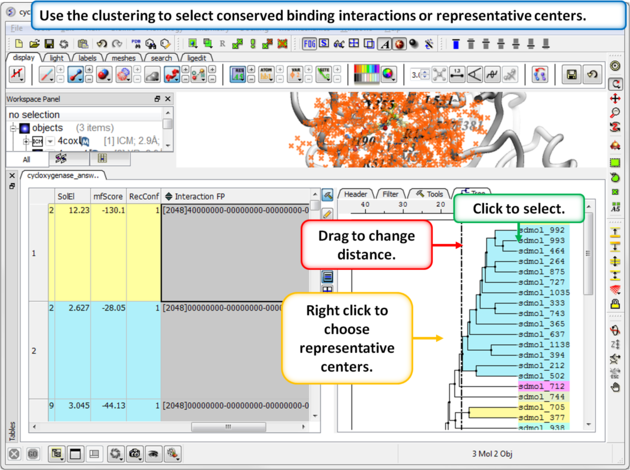The image size is (630, 470).
Task: Open the ligedit tab
Action: [x=197, y=58]
